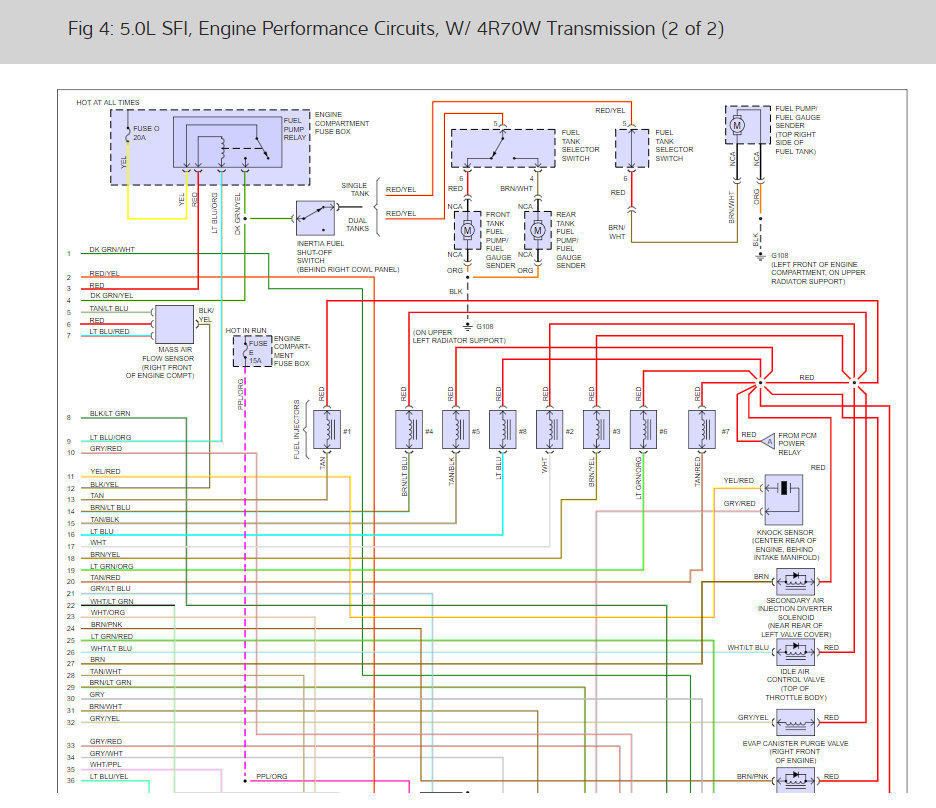Viewport: 936px width, 808px height.
Task: Click the INERTIA FUEL SHUT-OFF SWITCH label
Action: point(348,257)
